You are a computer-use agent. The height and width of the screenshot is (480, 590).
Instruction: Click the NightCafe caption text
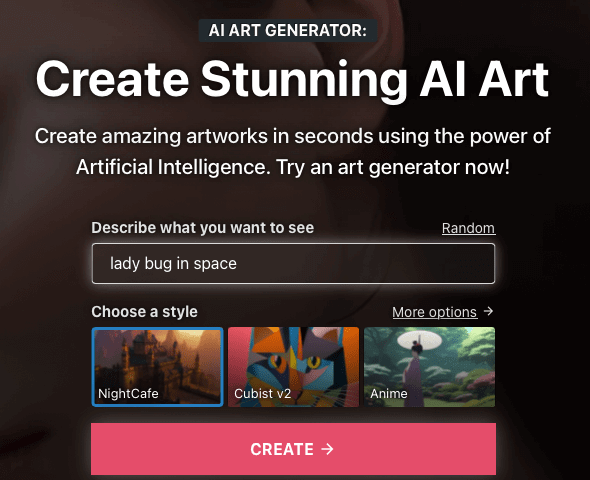128,393
